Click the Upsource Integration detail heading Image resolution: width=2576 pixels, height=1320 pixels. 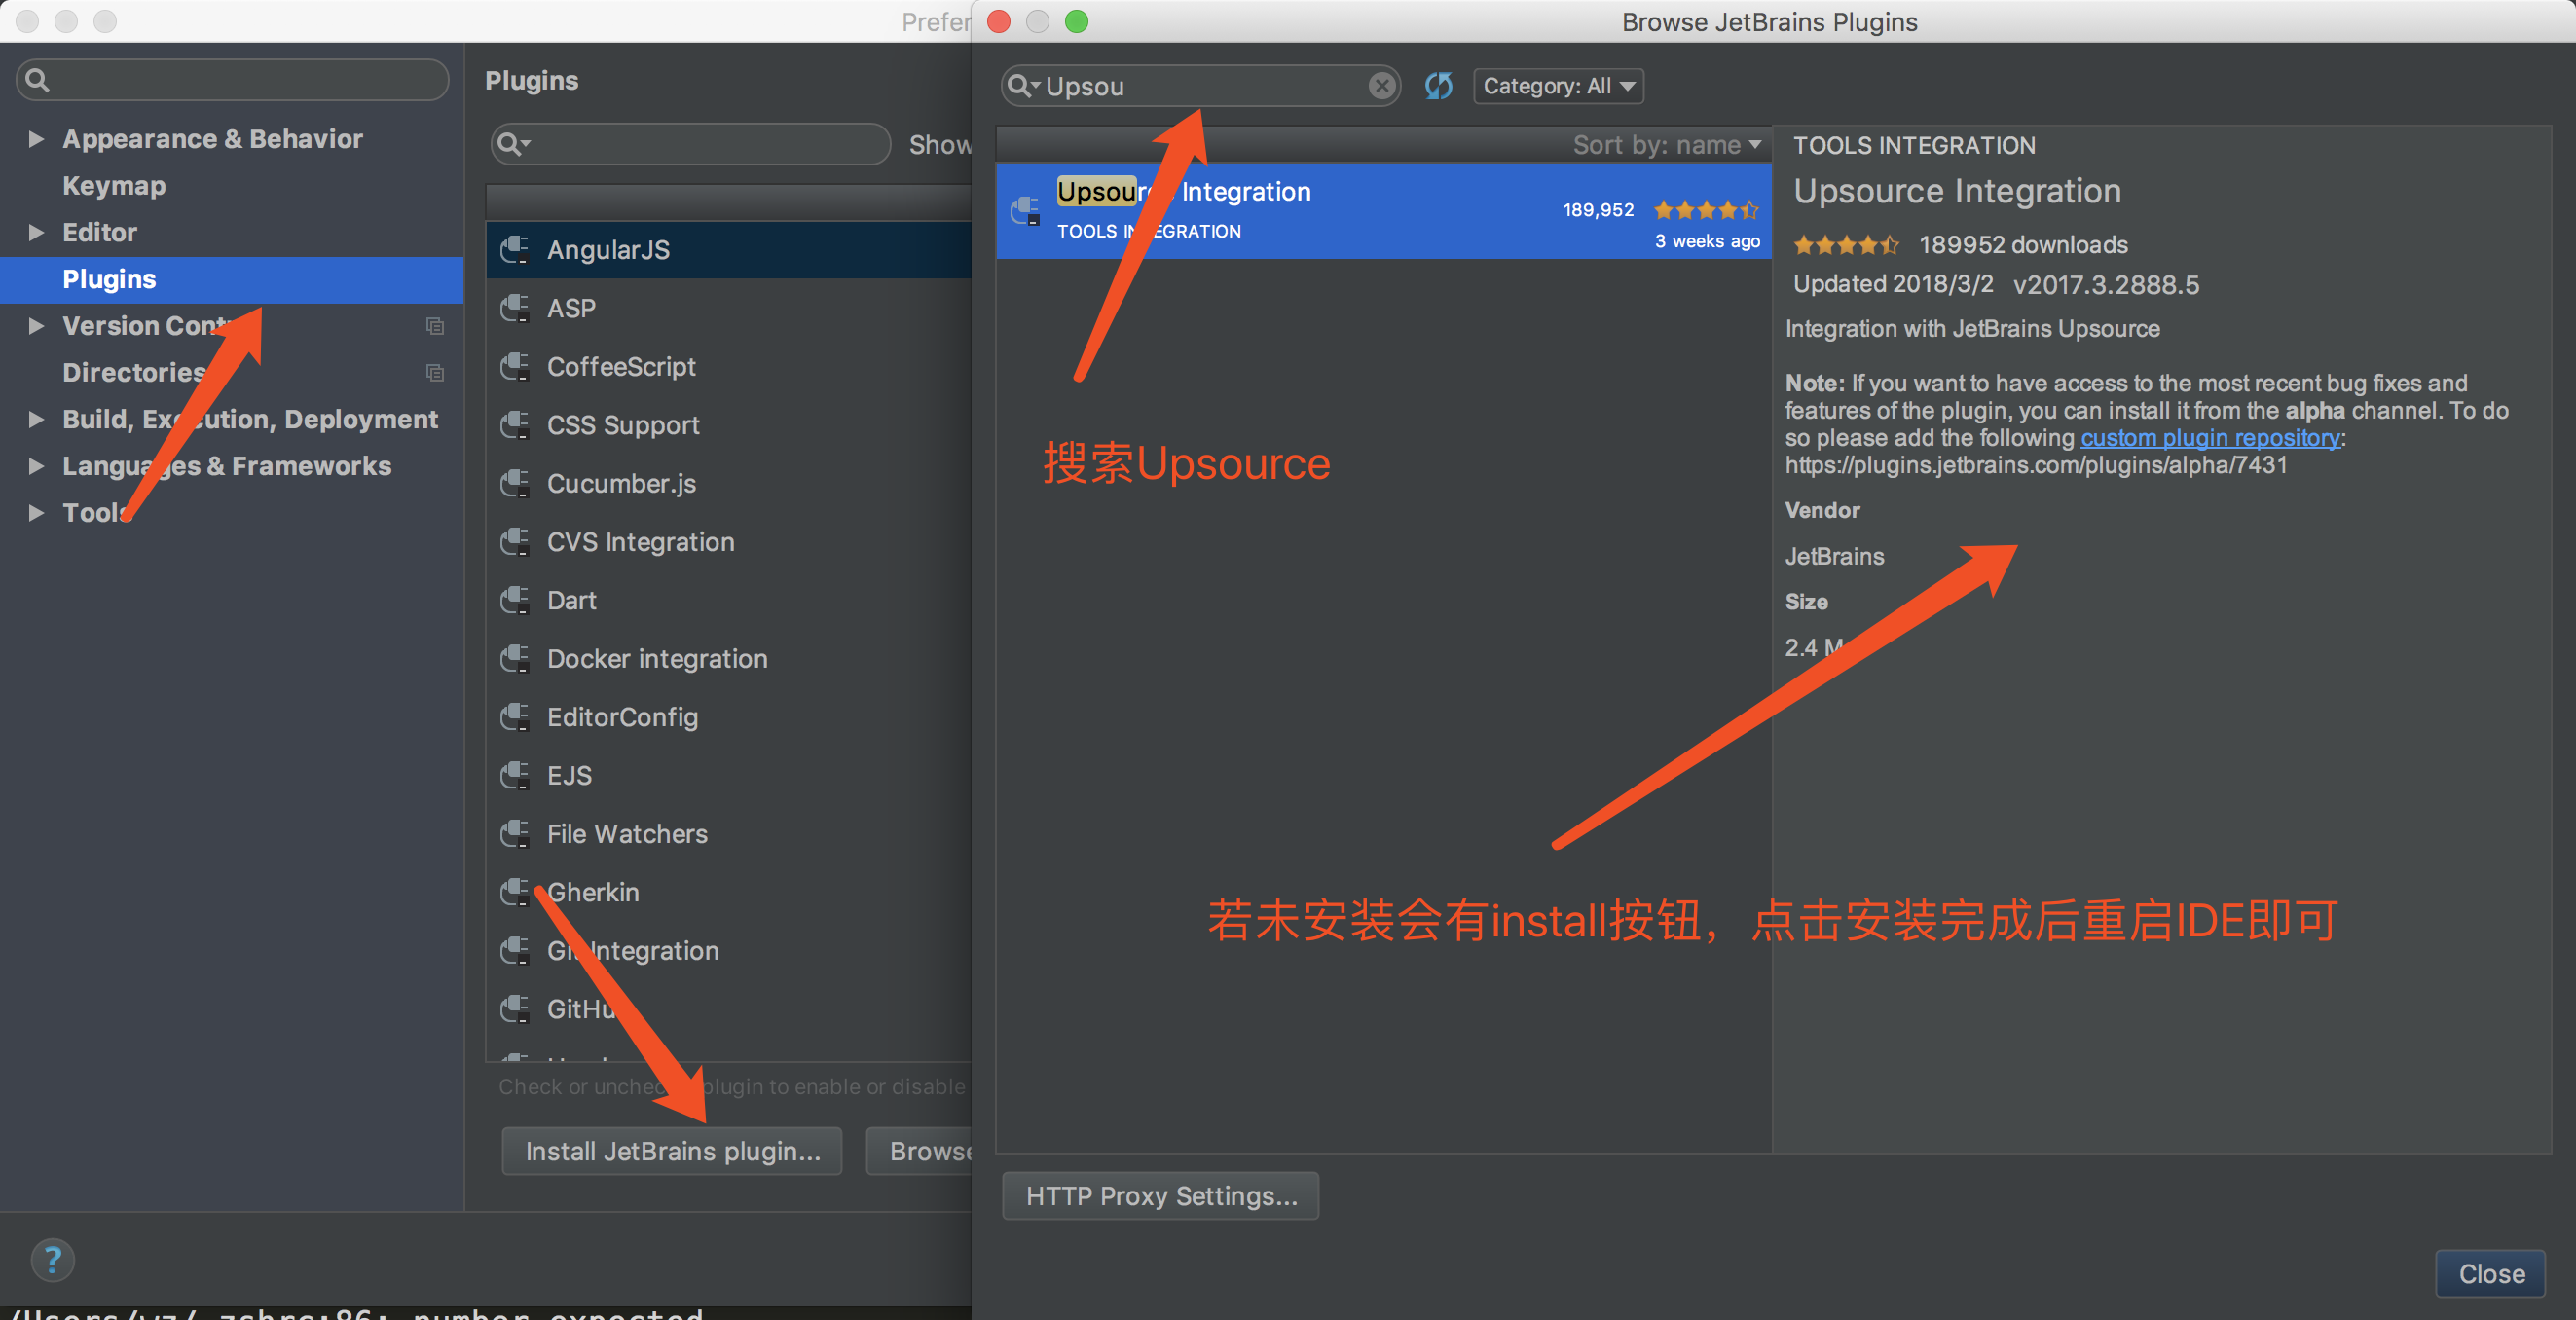coord(1957,191)
